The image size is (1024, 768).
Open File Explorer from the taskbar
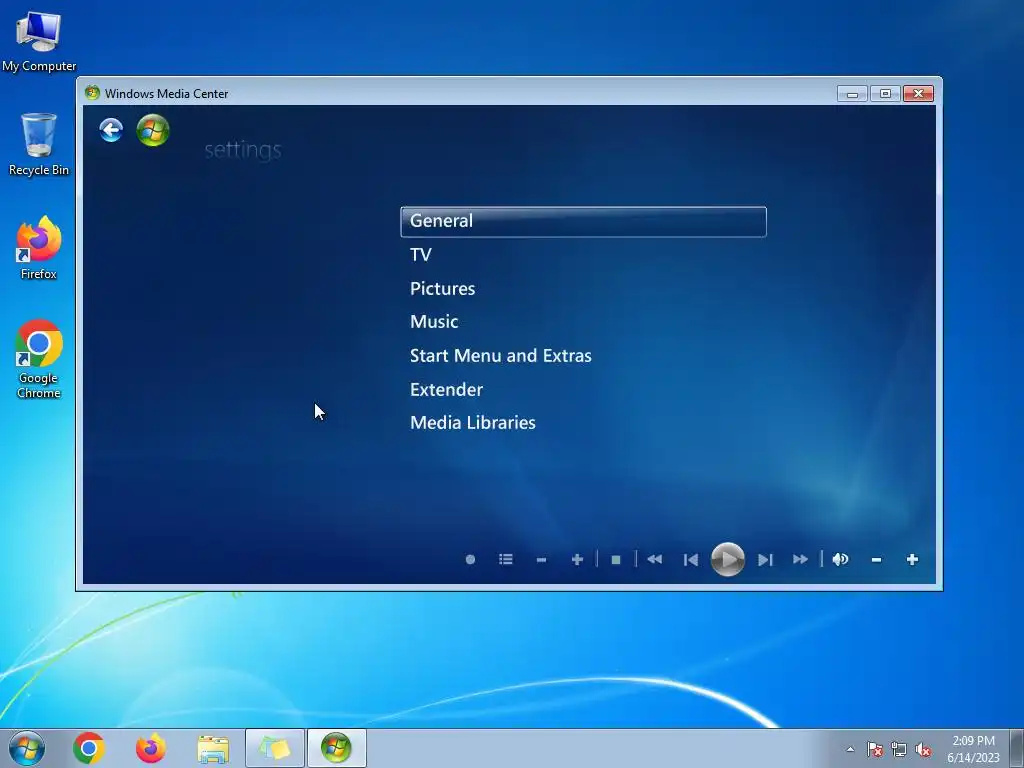point(213,748)
